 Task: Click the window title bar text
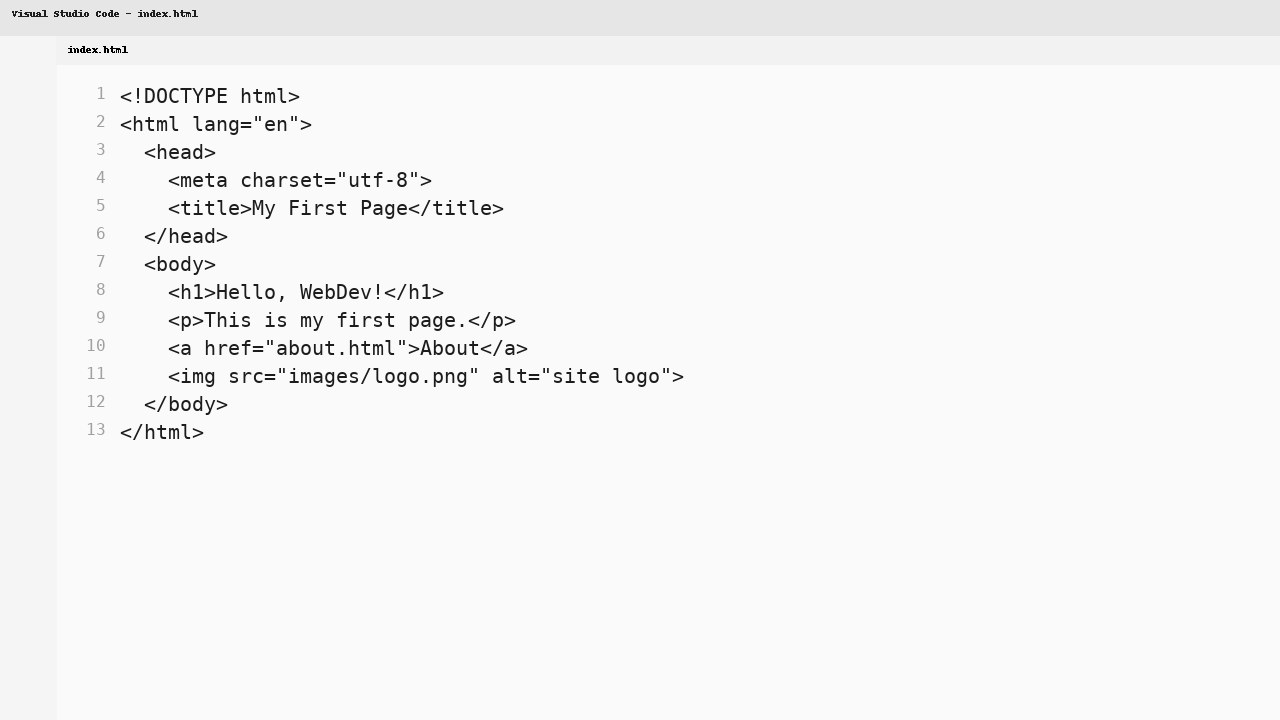106,14
